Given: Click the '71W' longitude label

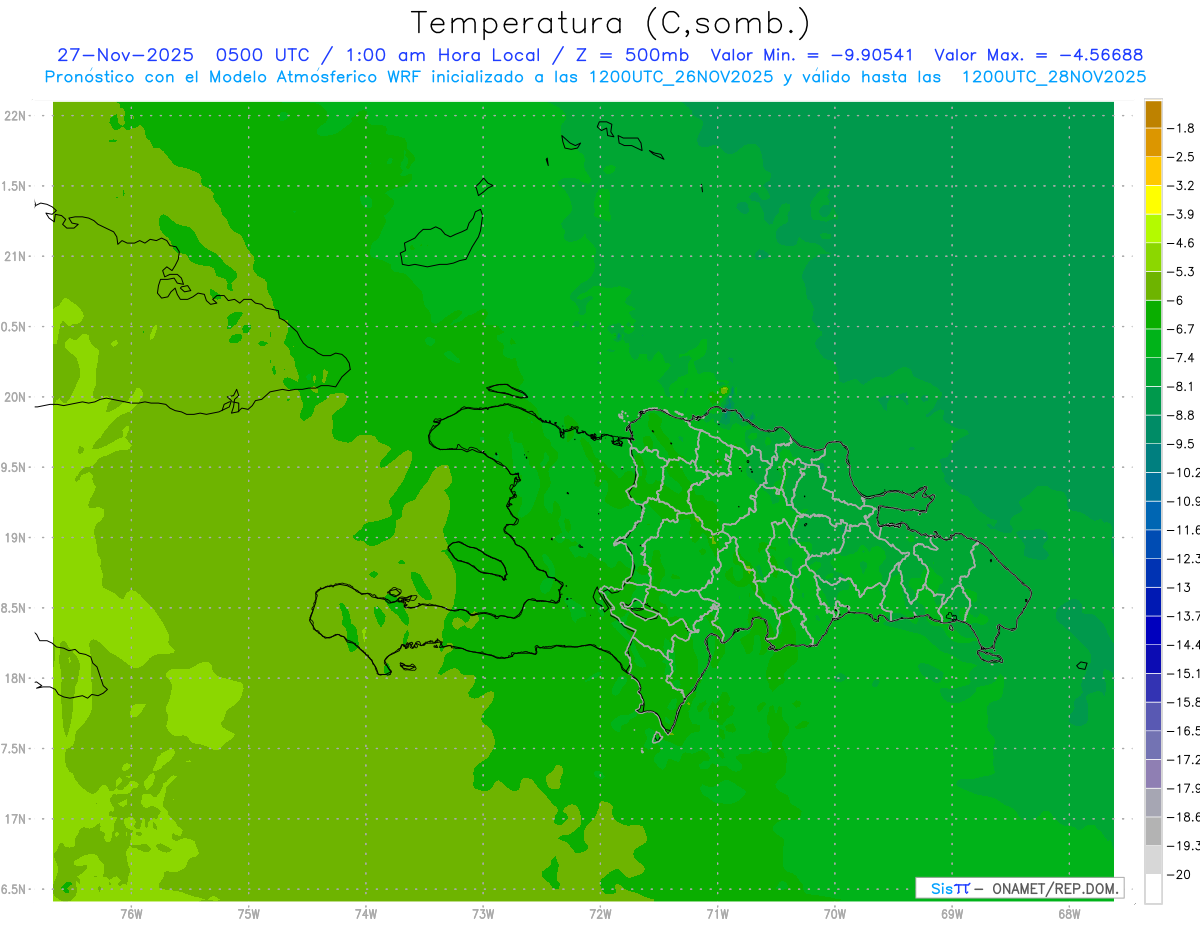Looking at the screenshot, I should click(717, 913).
